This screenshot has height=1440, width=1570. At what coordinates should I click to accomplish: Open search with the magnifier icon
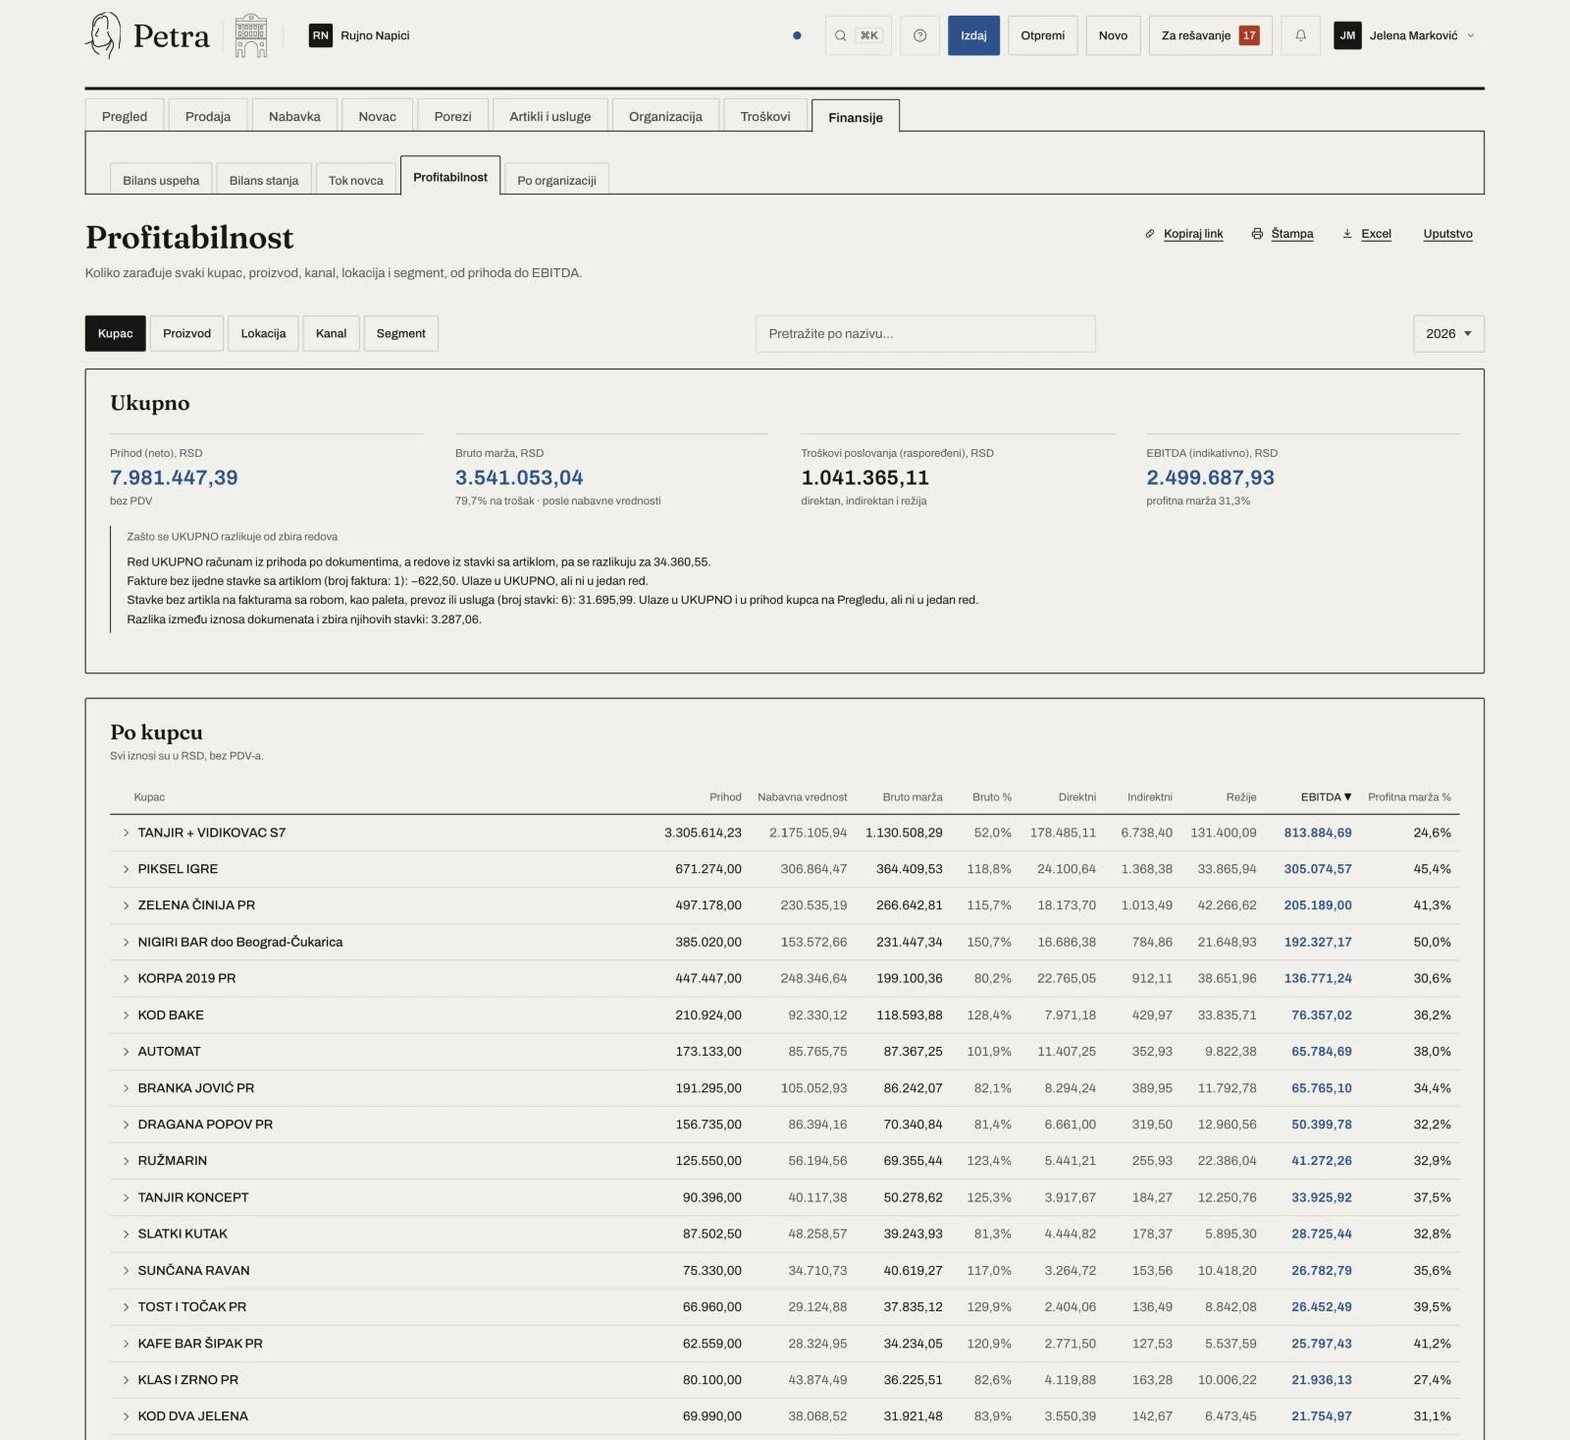(x=841, y=36)
